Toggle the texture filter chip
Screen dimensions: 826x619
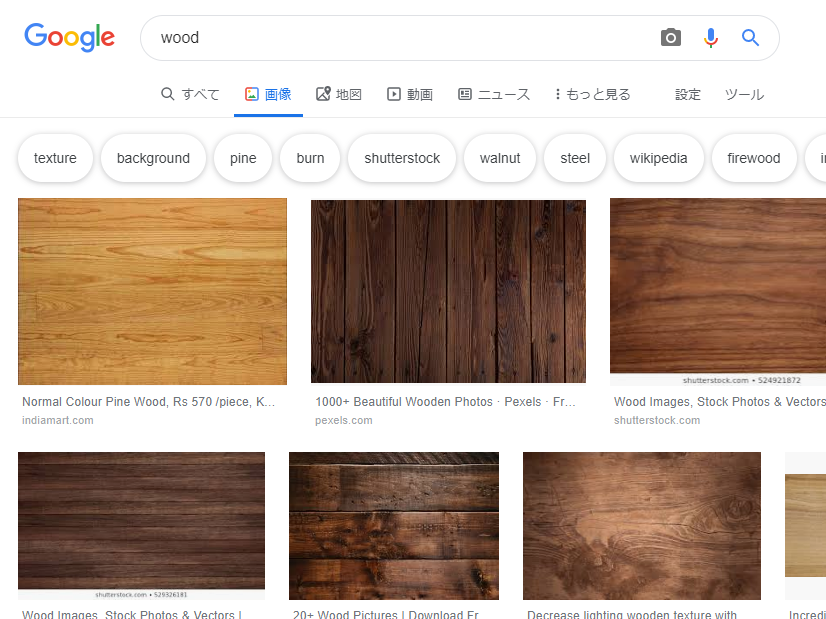click(55, 157)
